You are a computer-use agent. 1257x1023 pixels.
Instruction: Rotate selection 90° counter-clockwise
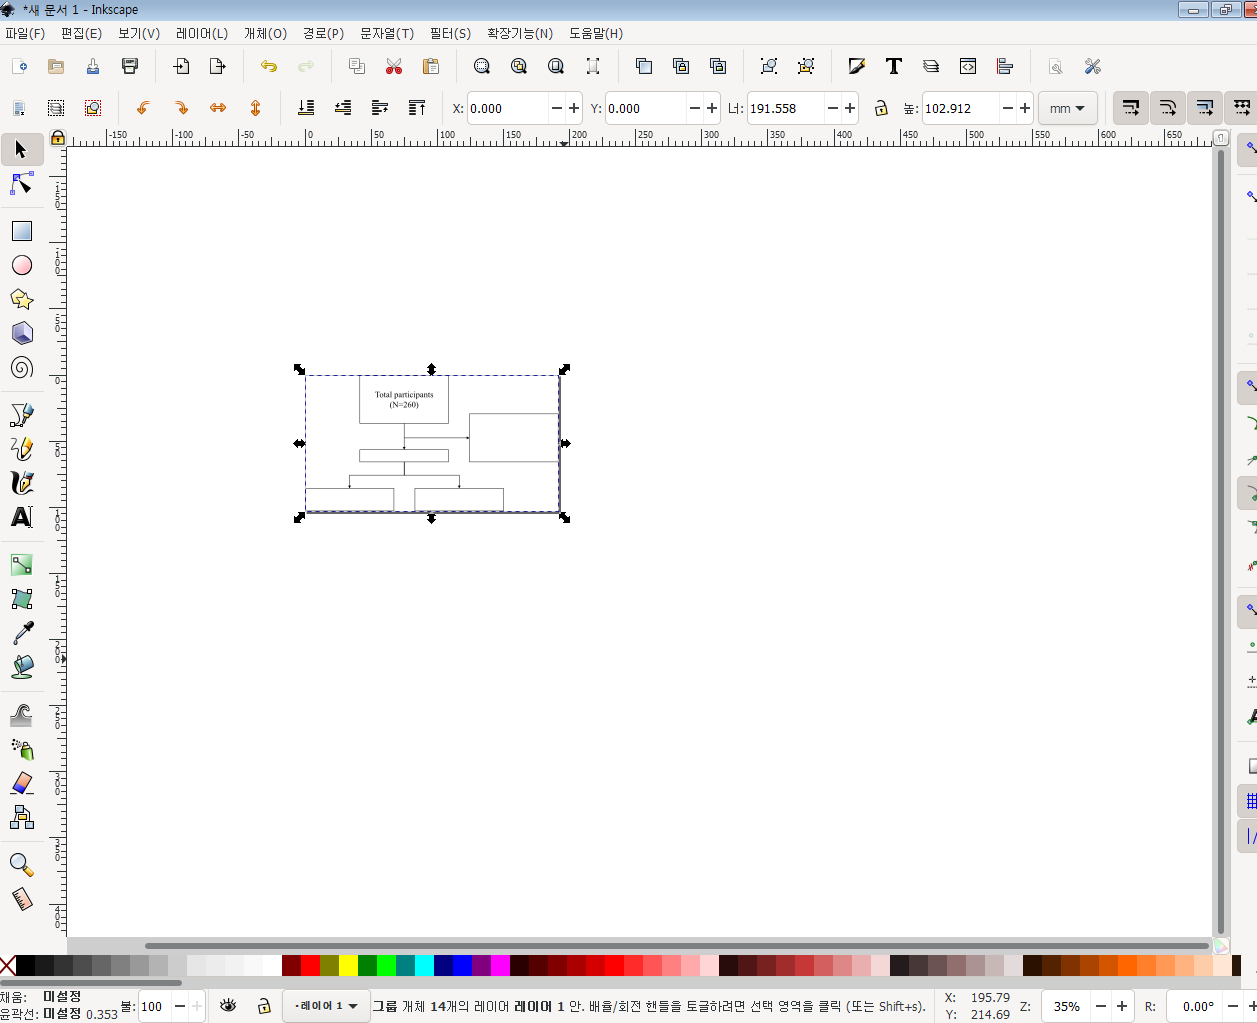coord(144,108)
